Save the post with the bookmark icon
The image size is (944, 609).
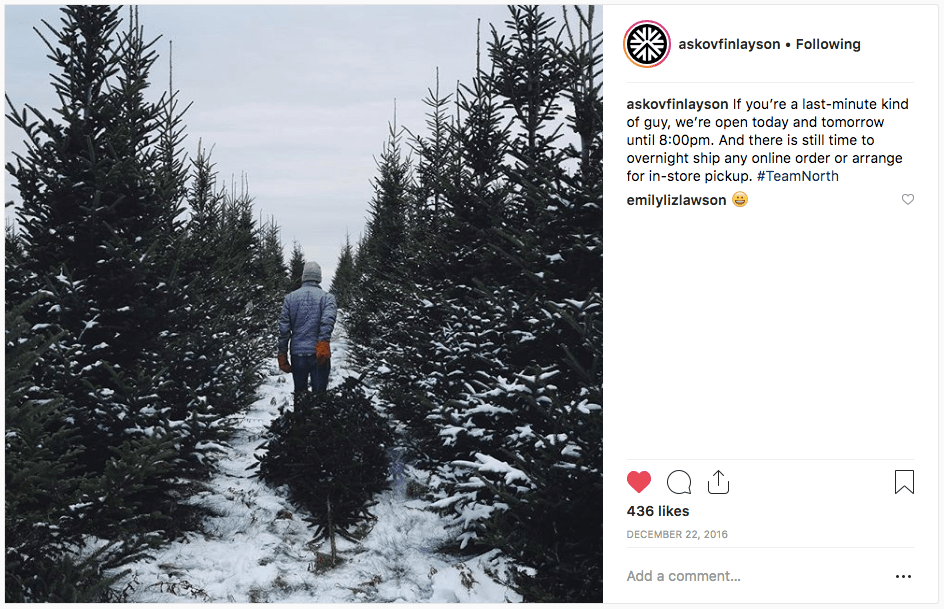(x=904, y=482)
